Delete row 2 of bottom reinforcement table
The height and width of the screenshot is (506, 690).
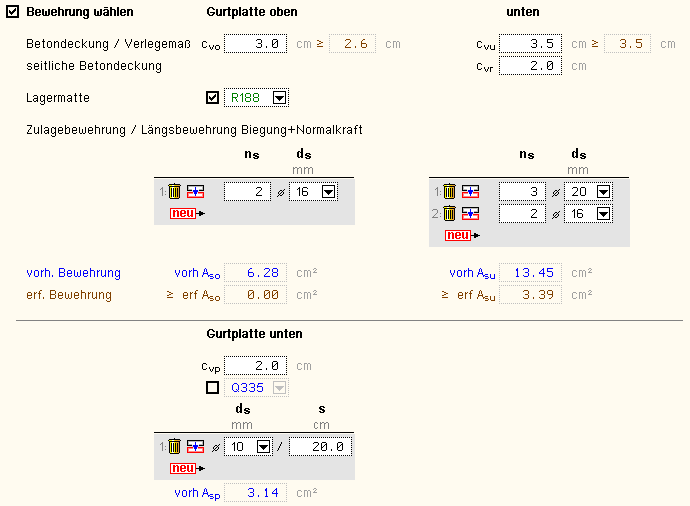pyautogui.click(x=449, y=213)
